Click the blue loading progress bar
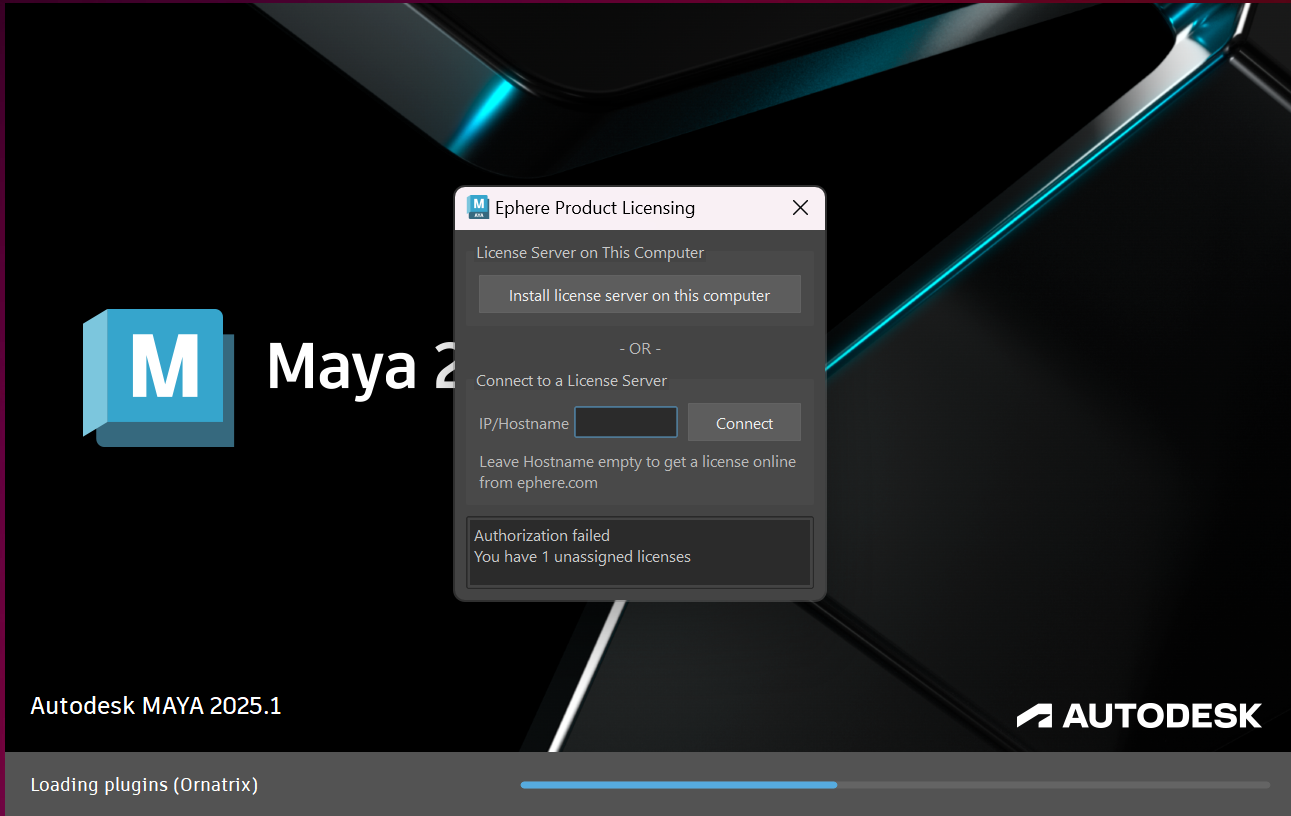 click(x=678, y=785)
